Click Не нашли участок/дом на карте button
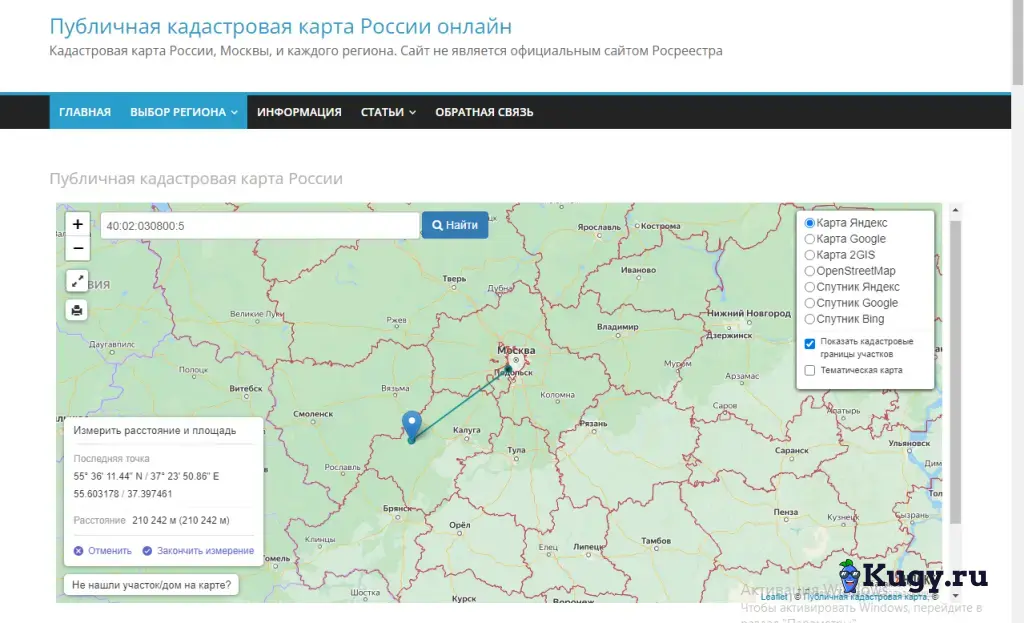Screen dimensions: 1024x623 pyautogui.click(x=152, y=584)
